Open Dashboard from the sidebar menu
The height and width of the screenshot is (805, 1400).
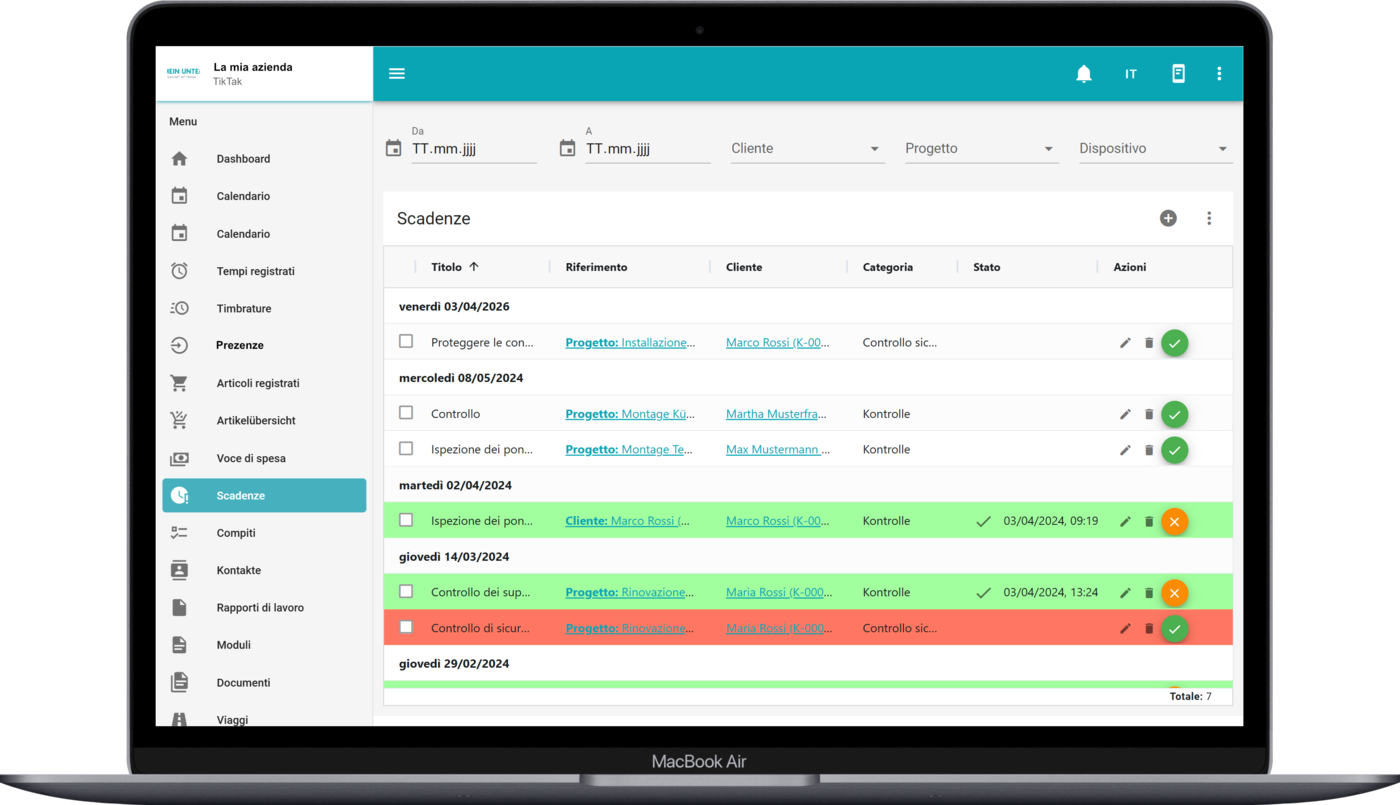tap(243, 159)
